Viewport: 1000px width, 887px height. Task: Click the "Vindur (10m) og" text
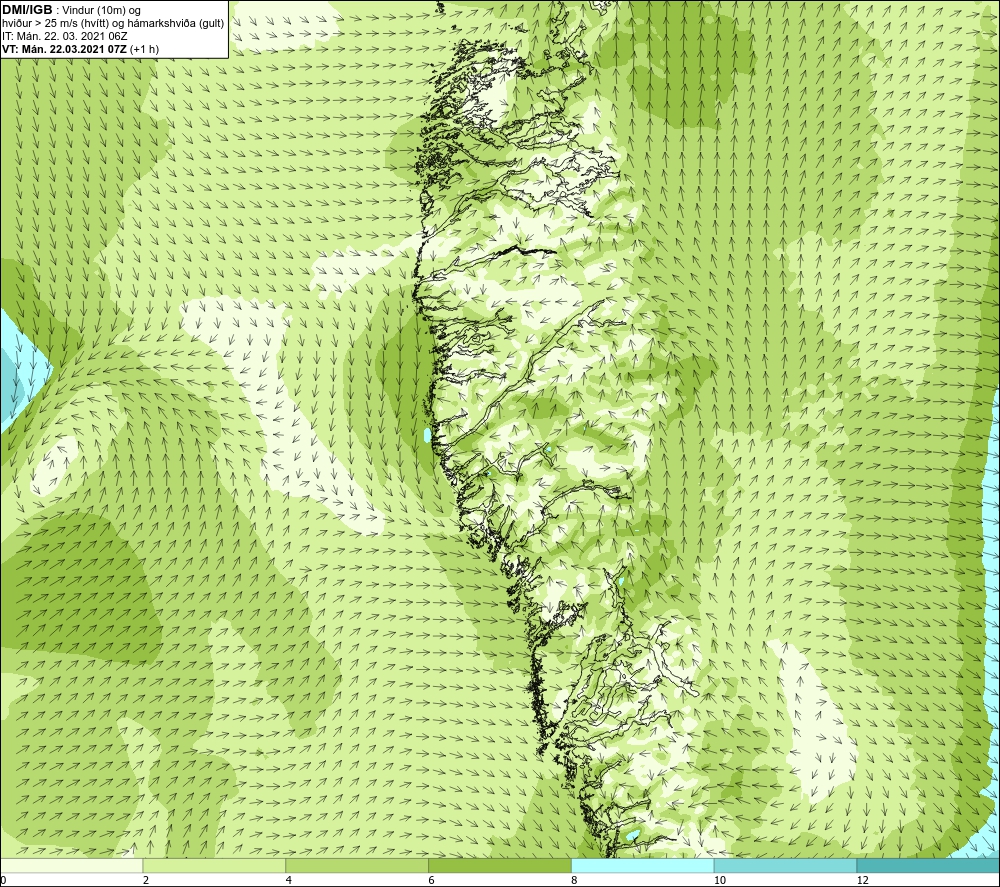tap(101, 11)
